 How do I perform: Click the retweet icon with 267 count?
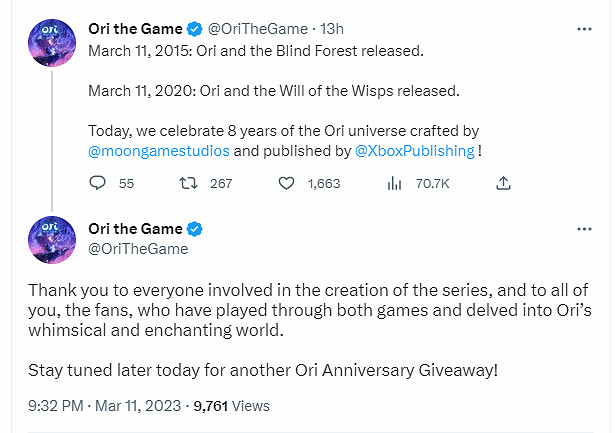pyautogui.click(x=187, y=183)
